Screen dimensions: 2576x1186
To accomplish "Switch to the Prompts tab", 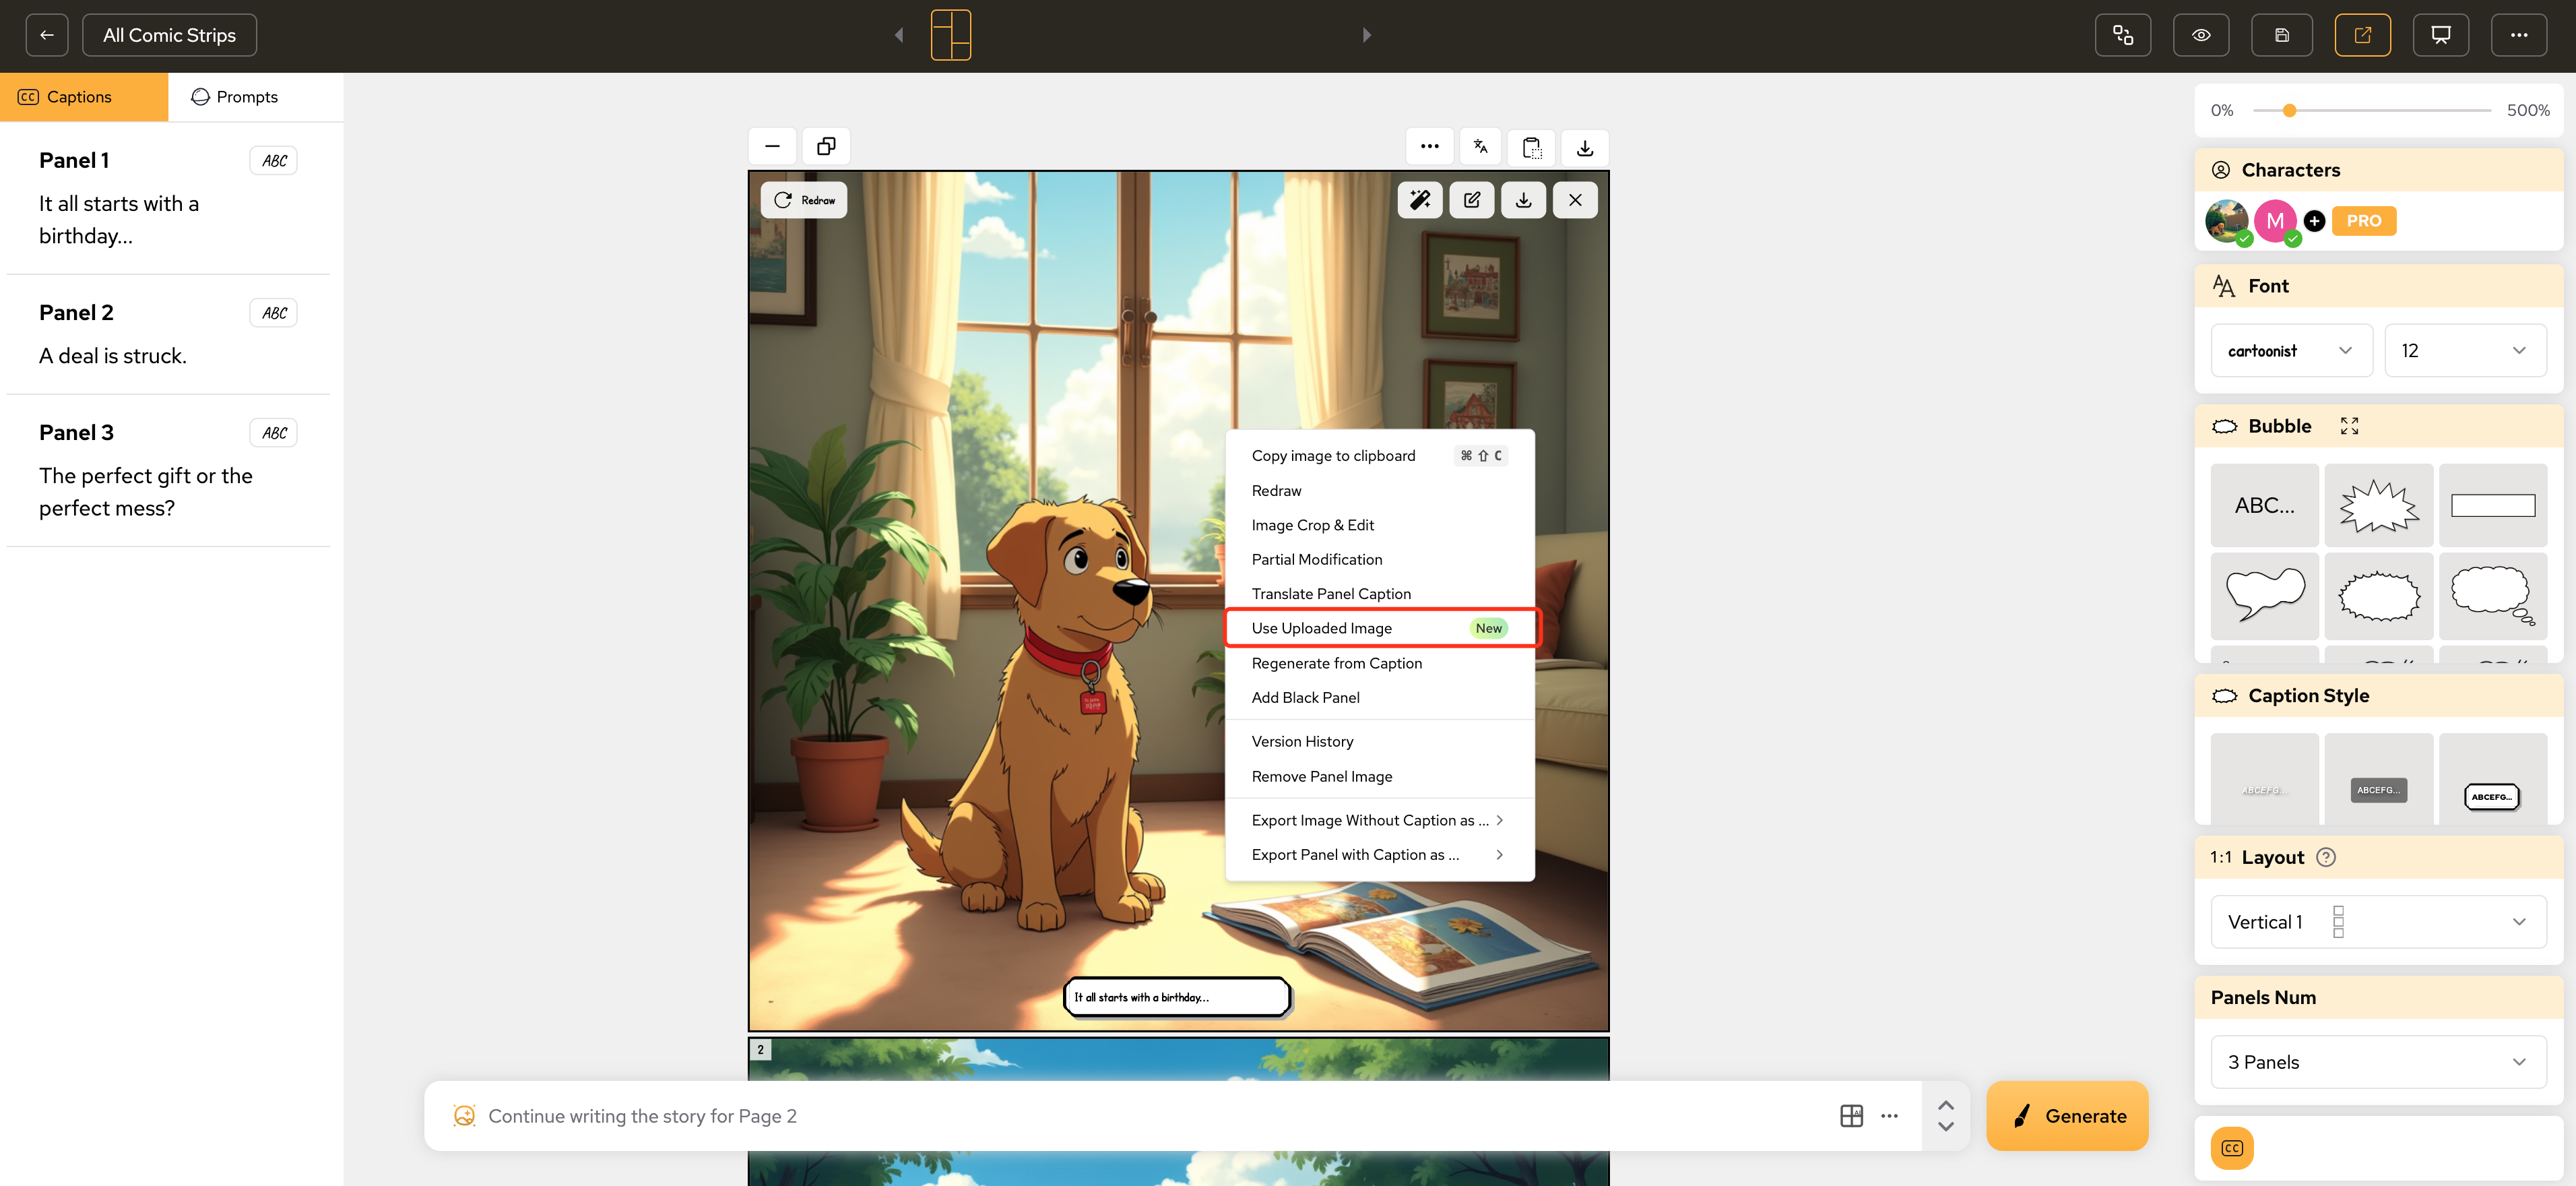I will pyautogui.click(x=235, y=97).
